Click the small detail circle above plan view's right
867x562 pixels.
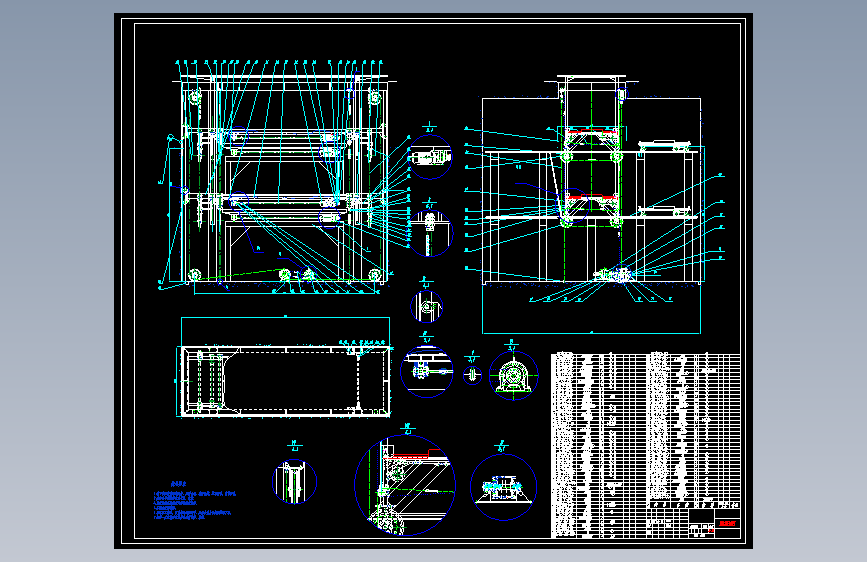(427, 306)
